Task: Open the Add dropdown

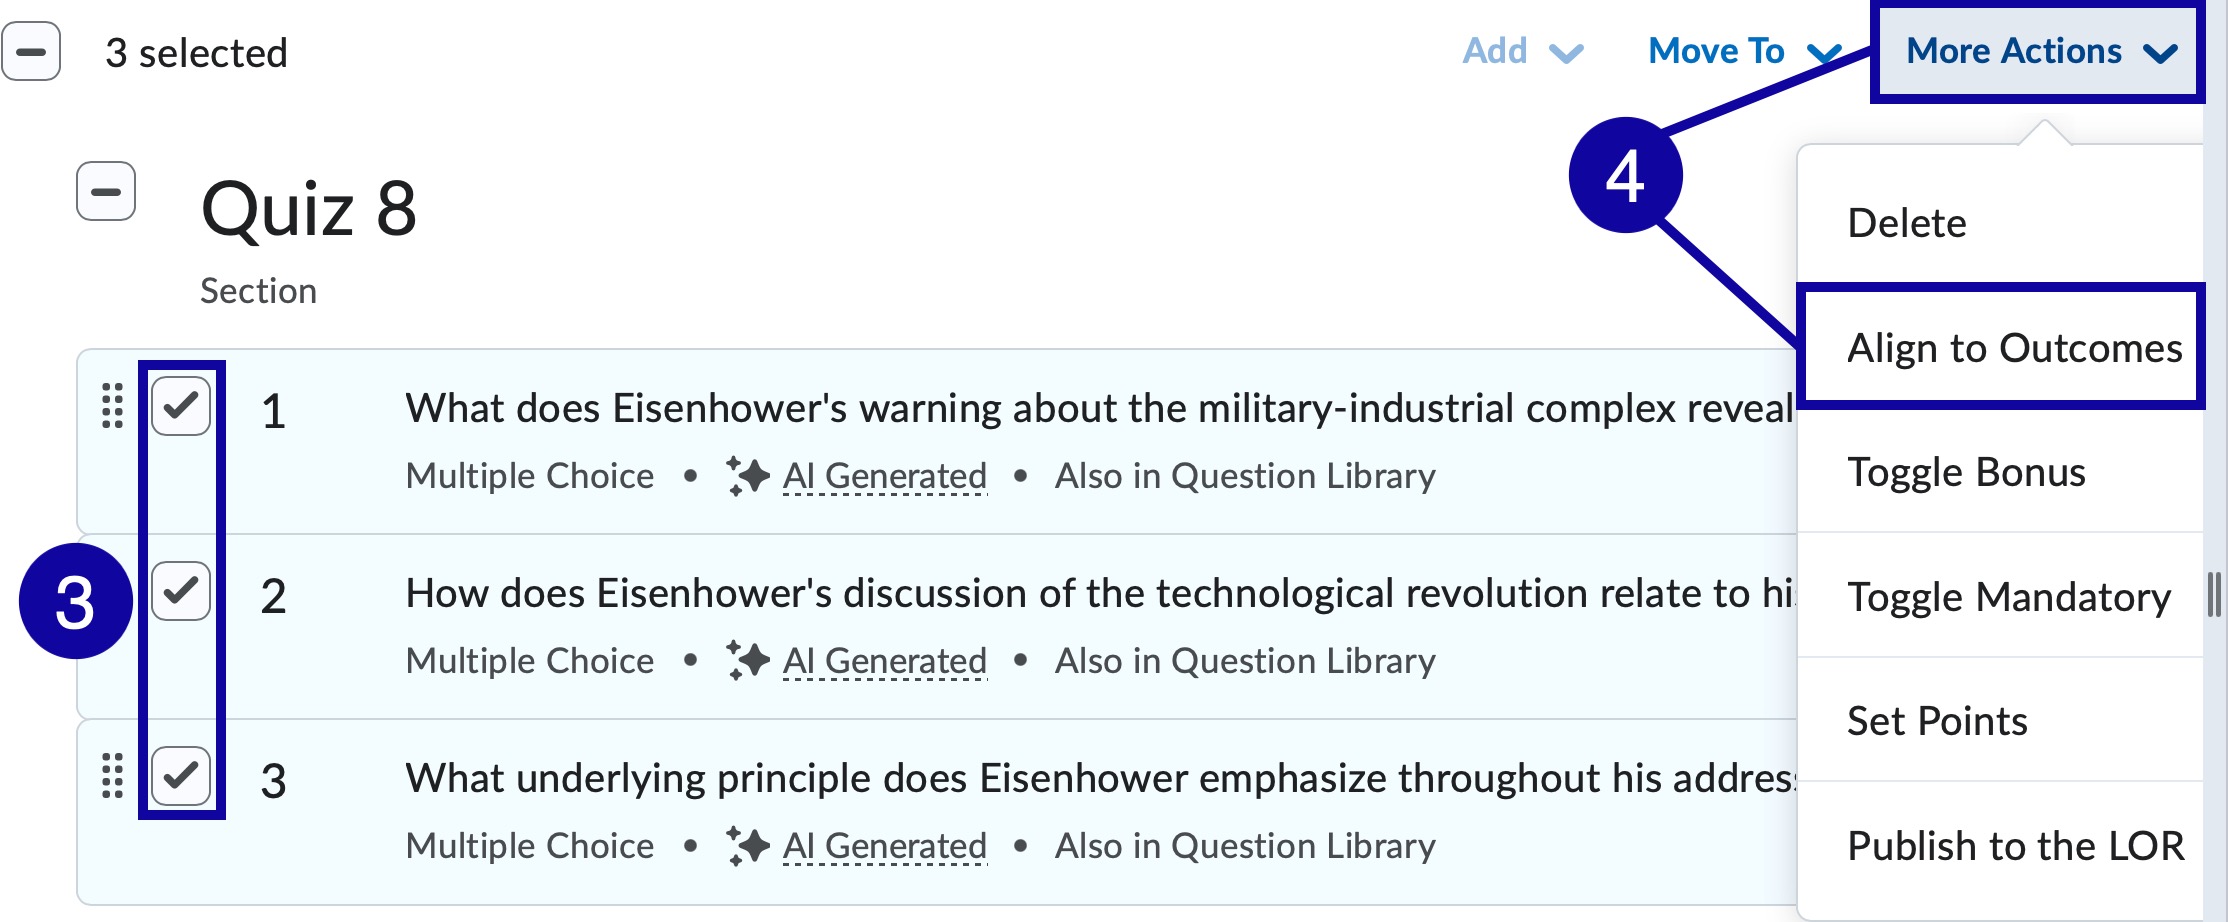Action: pyautogui.click(x=1520, y=50)
